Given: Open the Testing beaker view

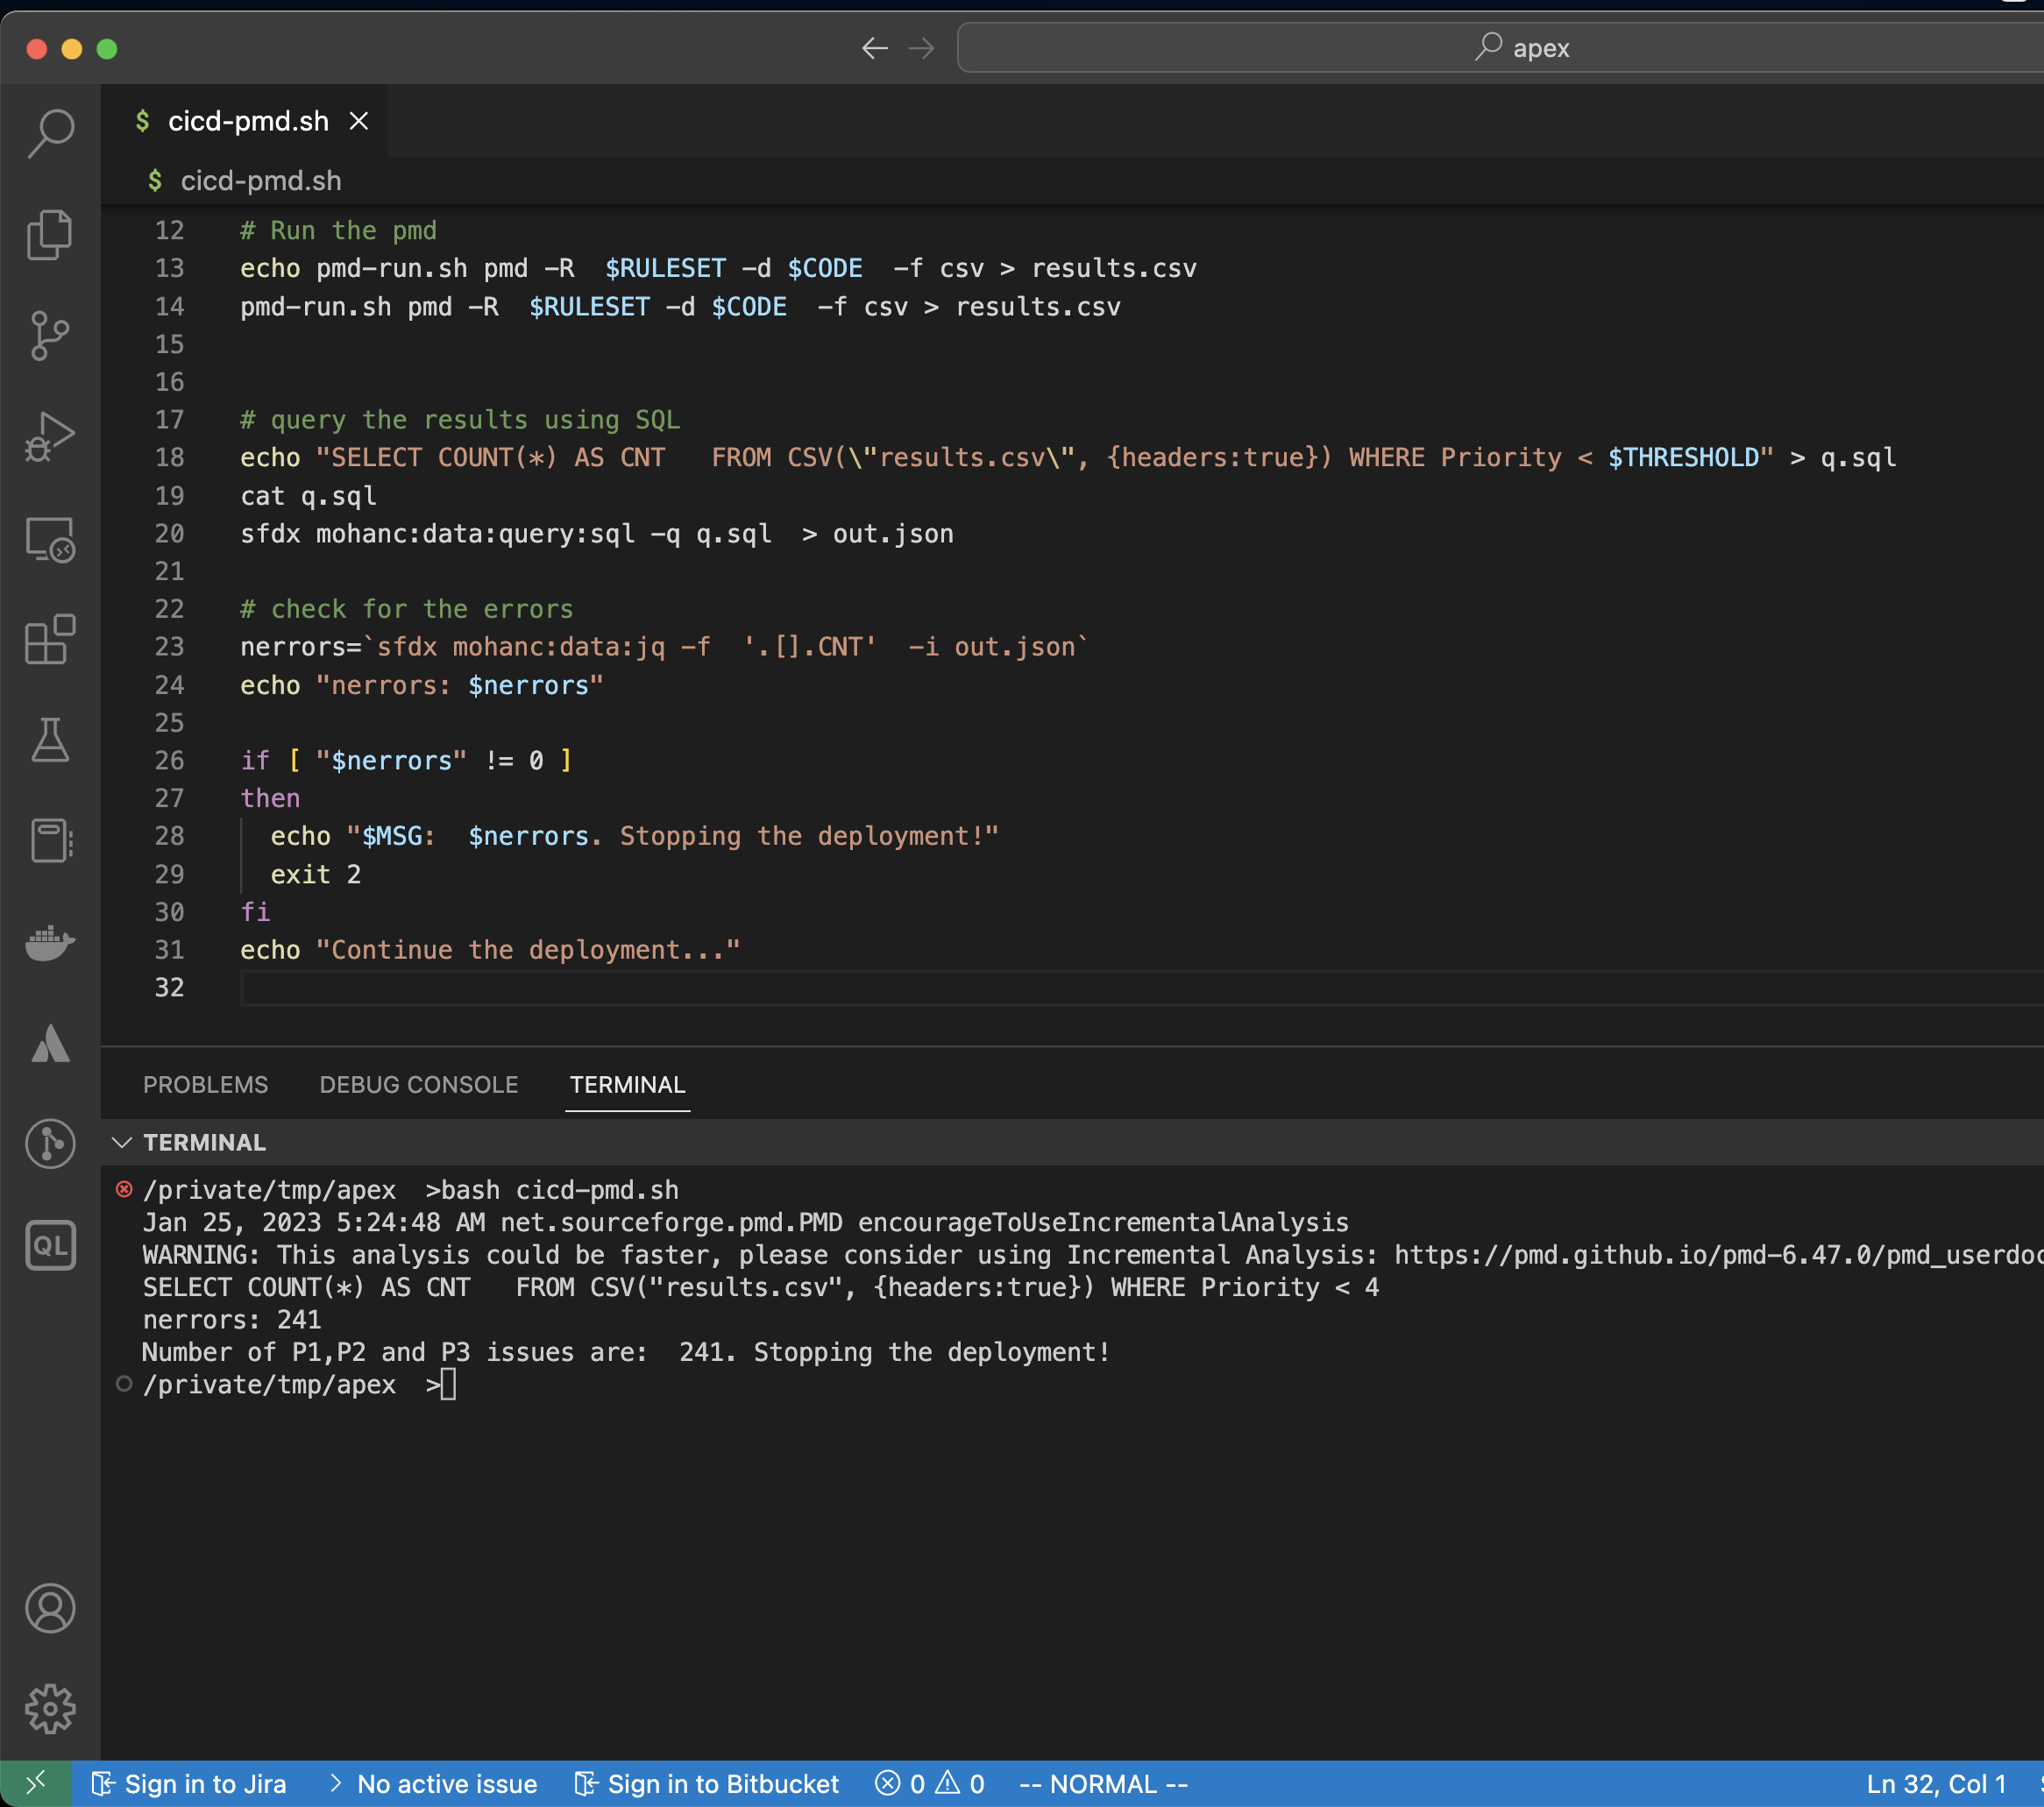Looking at the screenshot, I should pos(50,741).
